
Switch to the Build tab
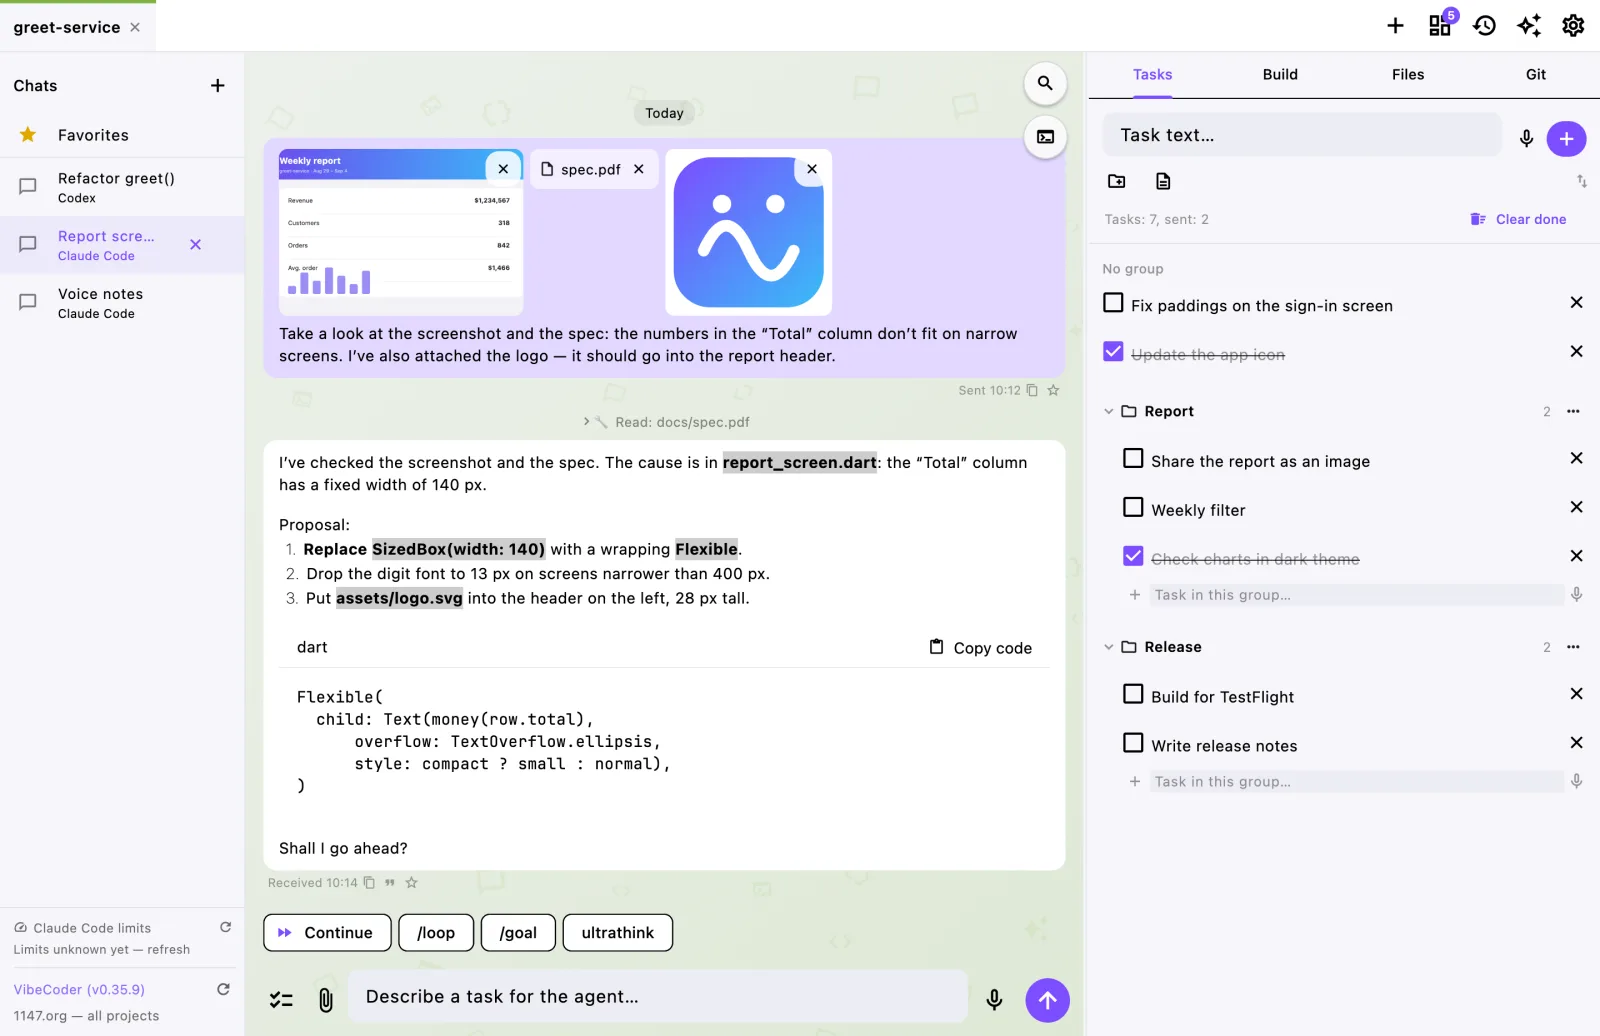tap(1280, 75)
